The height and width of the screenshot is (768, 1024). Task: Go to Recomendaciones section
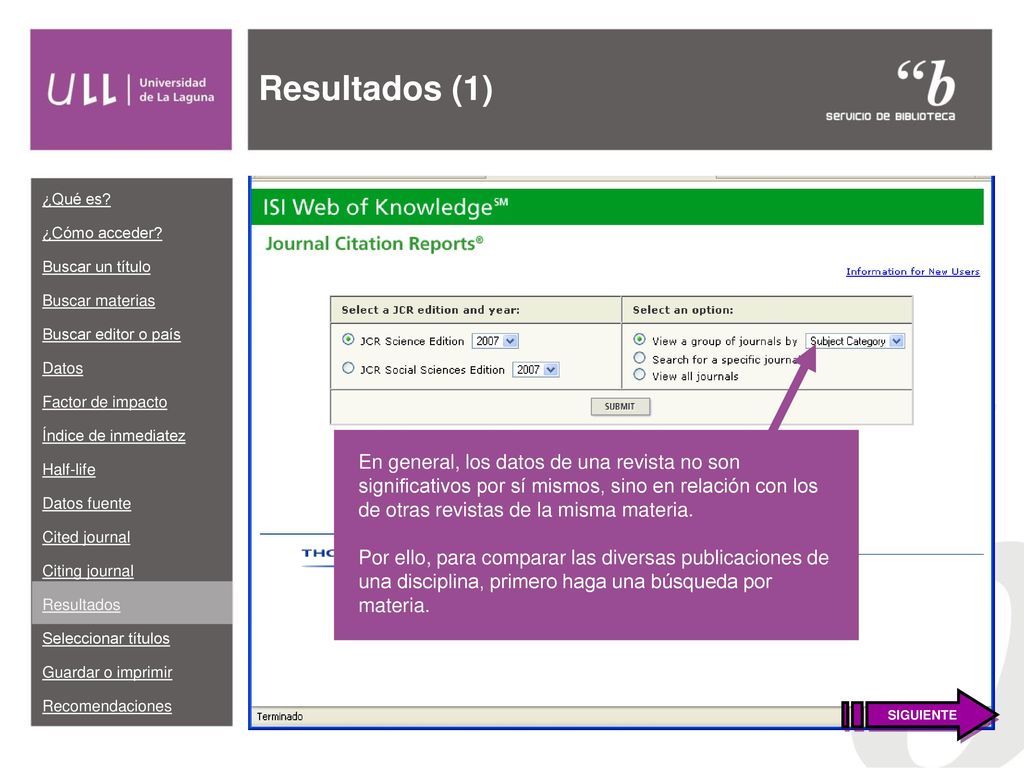tap(107, 707)
